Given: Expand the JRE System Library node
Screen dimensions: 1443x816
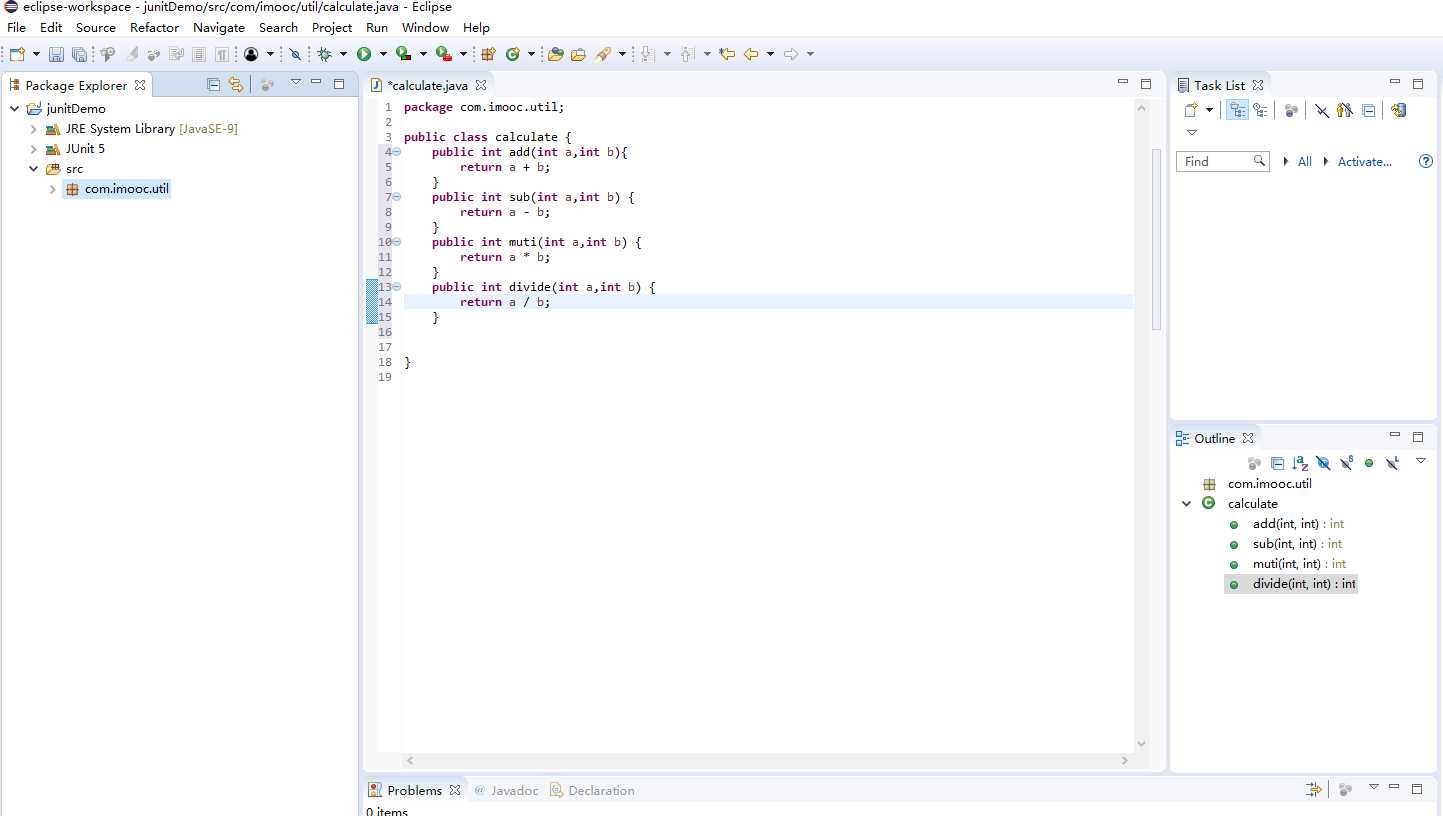Looking at the screenshot, I should click(33, 129).
